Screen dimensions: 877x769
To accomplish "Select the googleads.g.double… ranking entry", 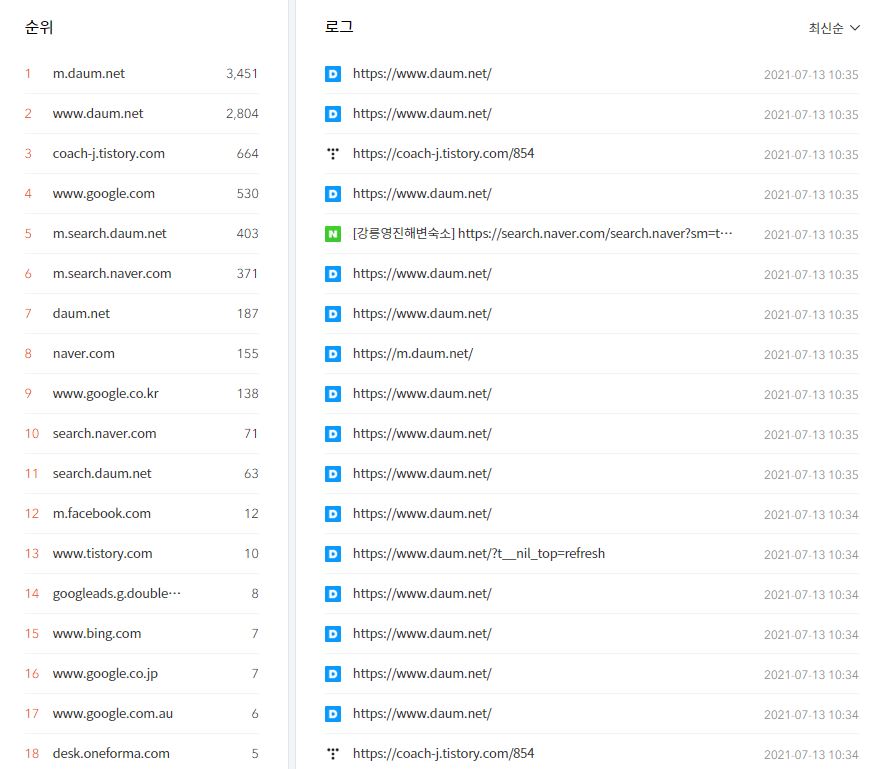I will coord(117,594).
